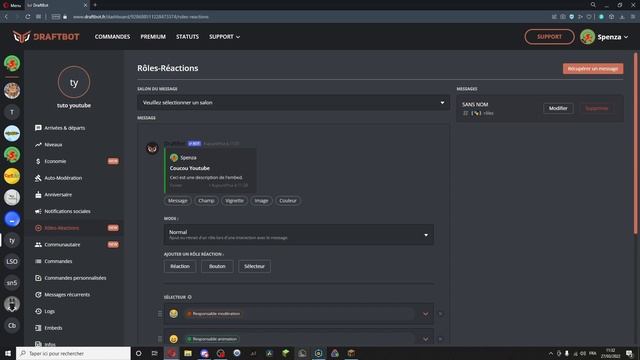This screenshot has height=360, width=640.
Task: Open the Support dropdown in the nav
Action: click(x=224, y=37)
